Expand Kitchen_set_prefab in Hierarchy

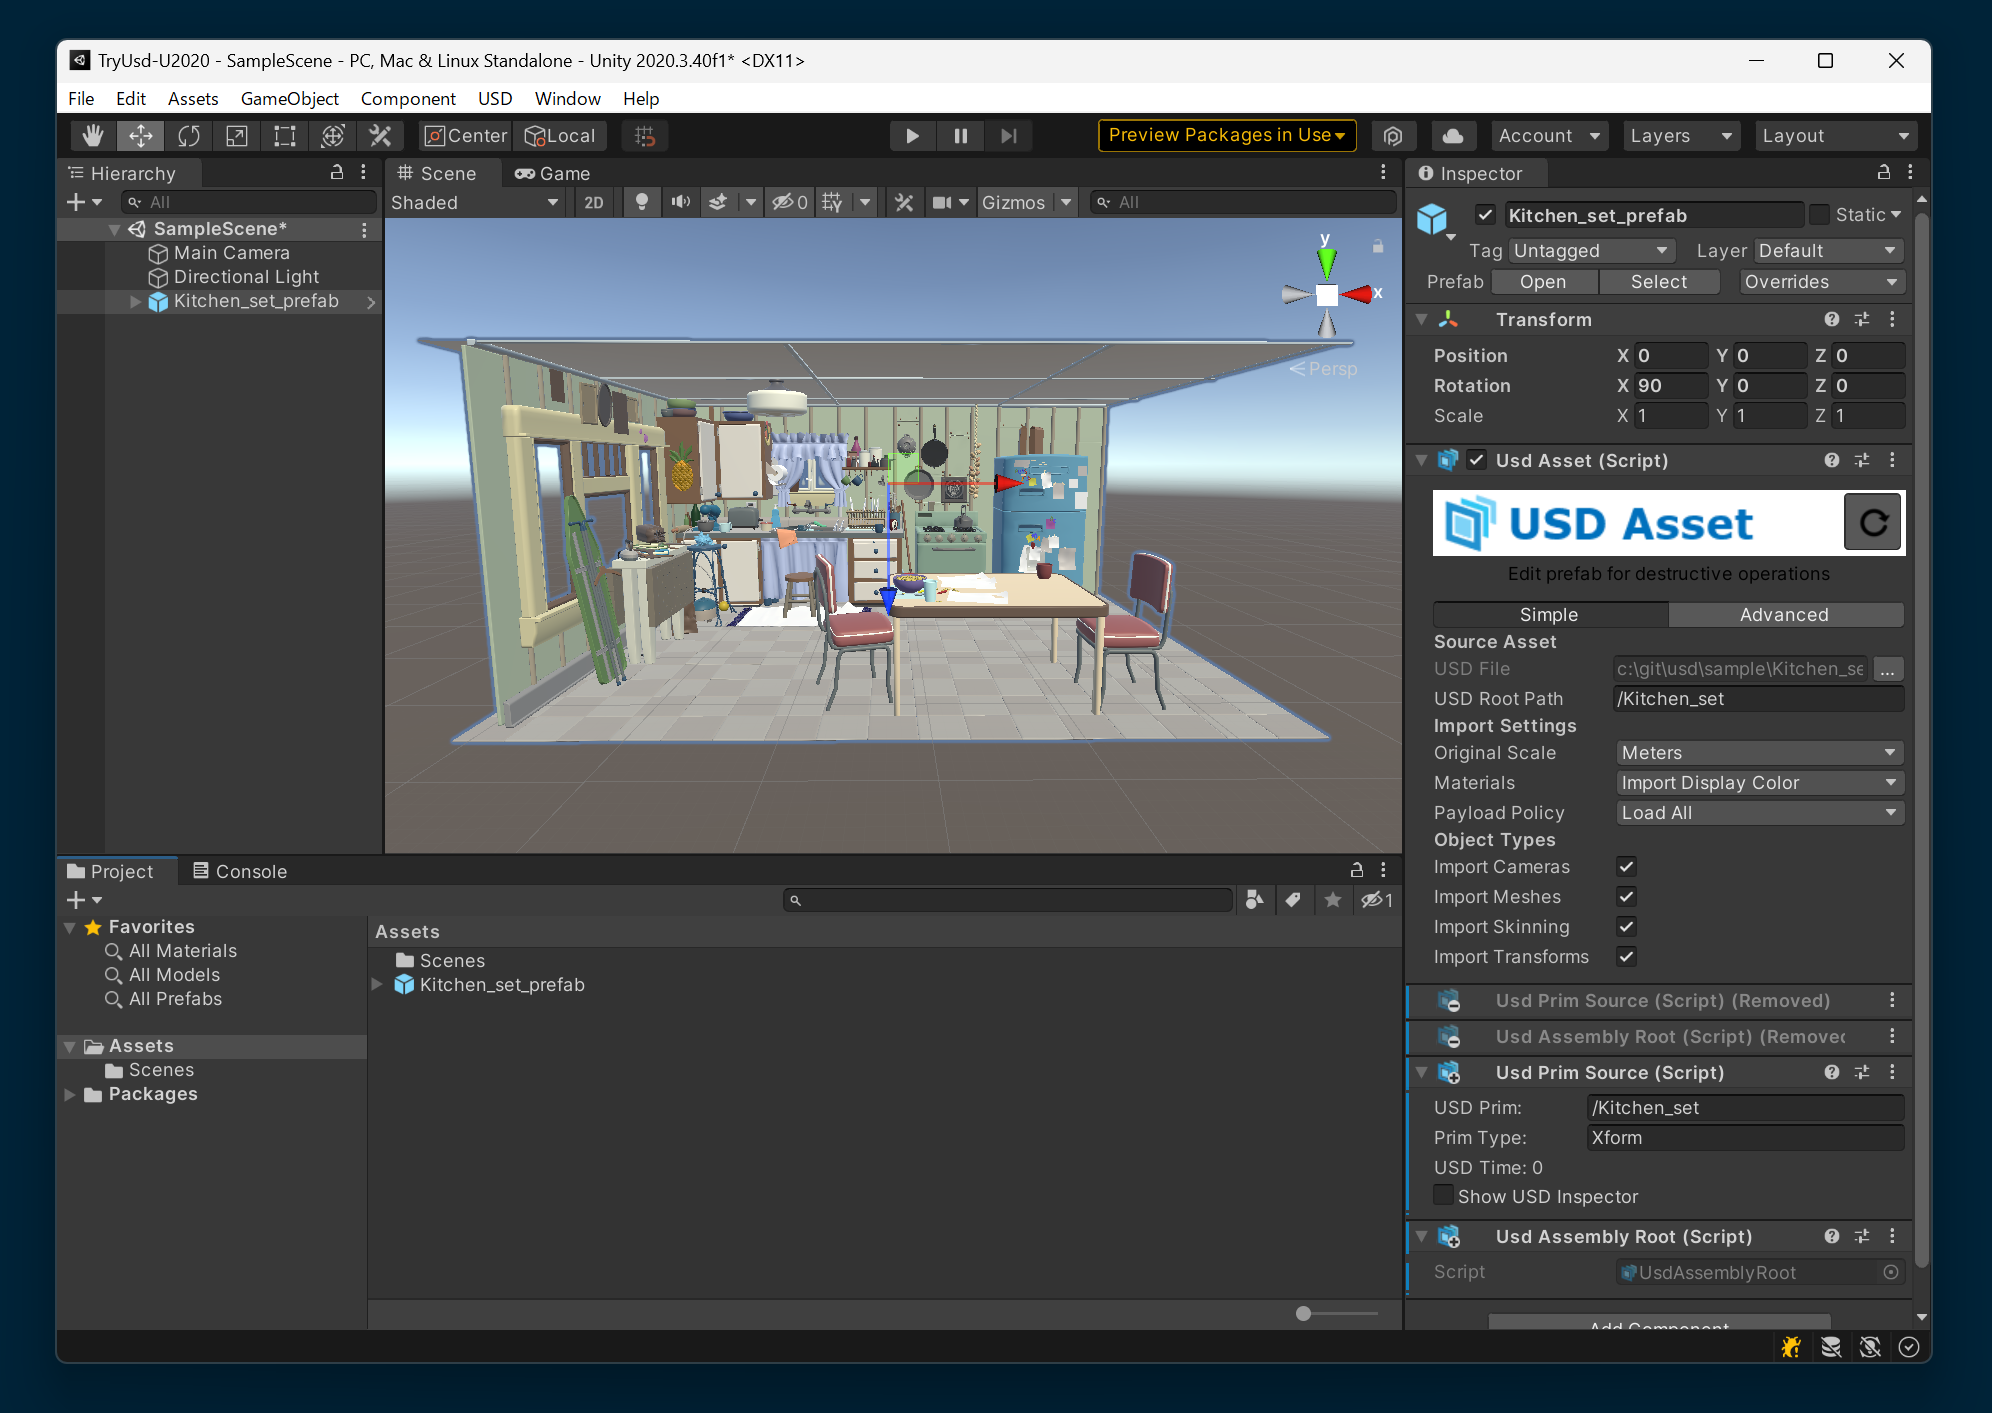pos(135,302)
